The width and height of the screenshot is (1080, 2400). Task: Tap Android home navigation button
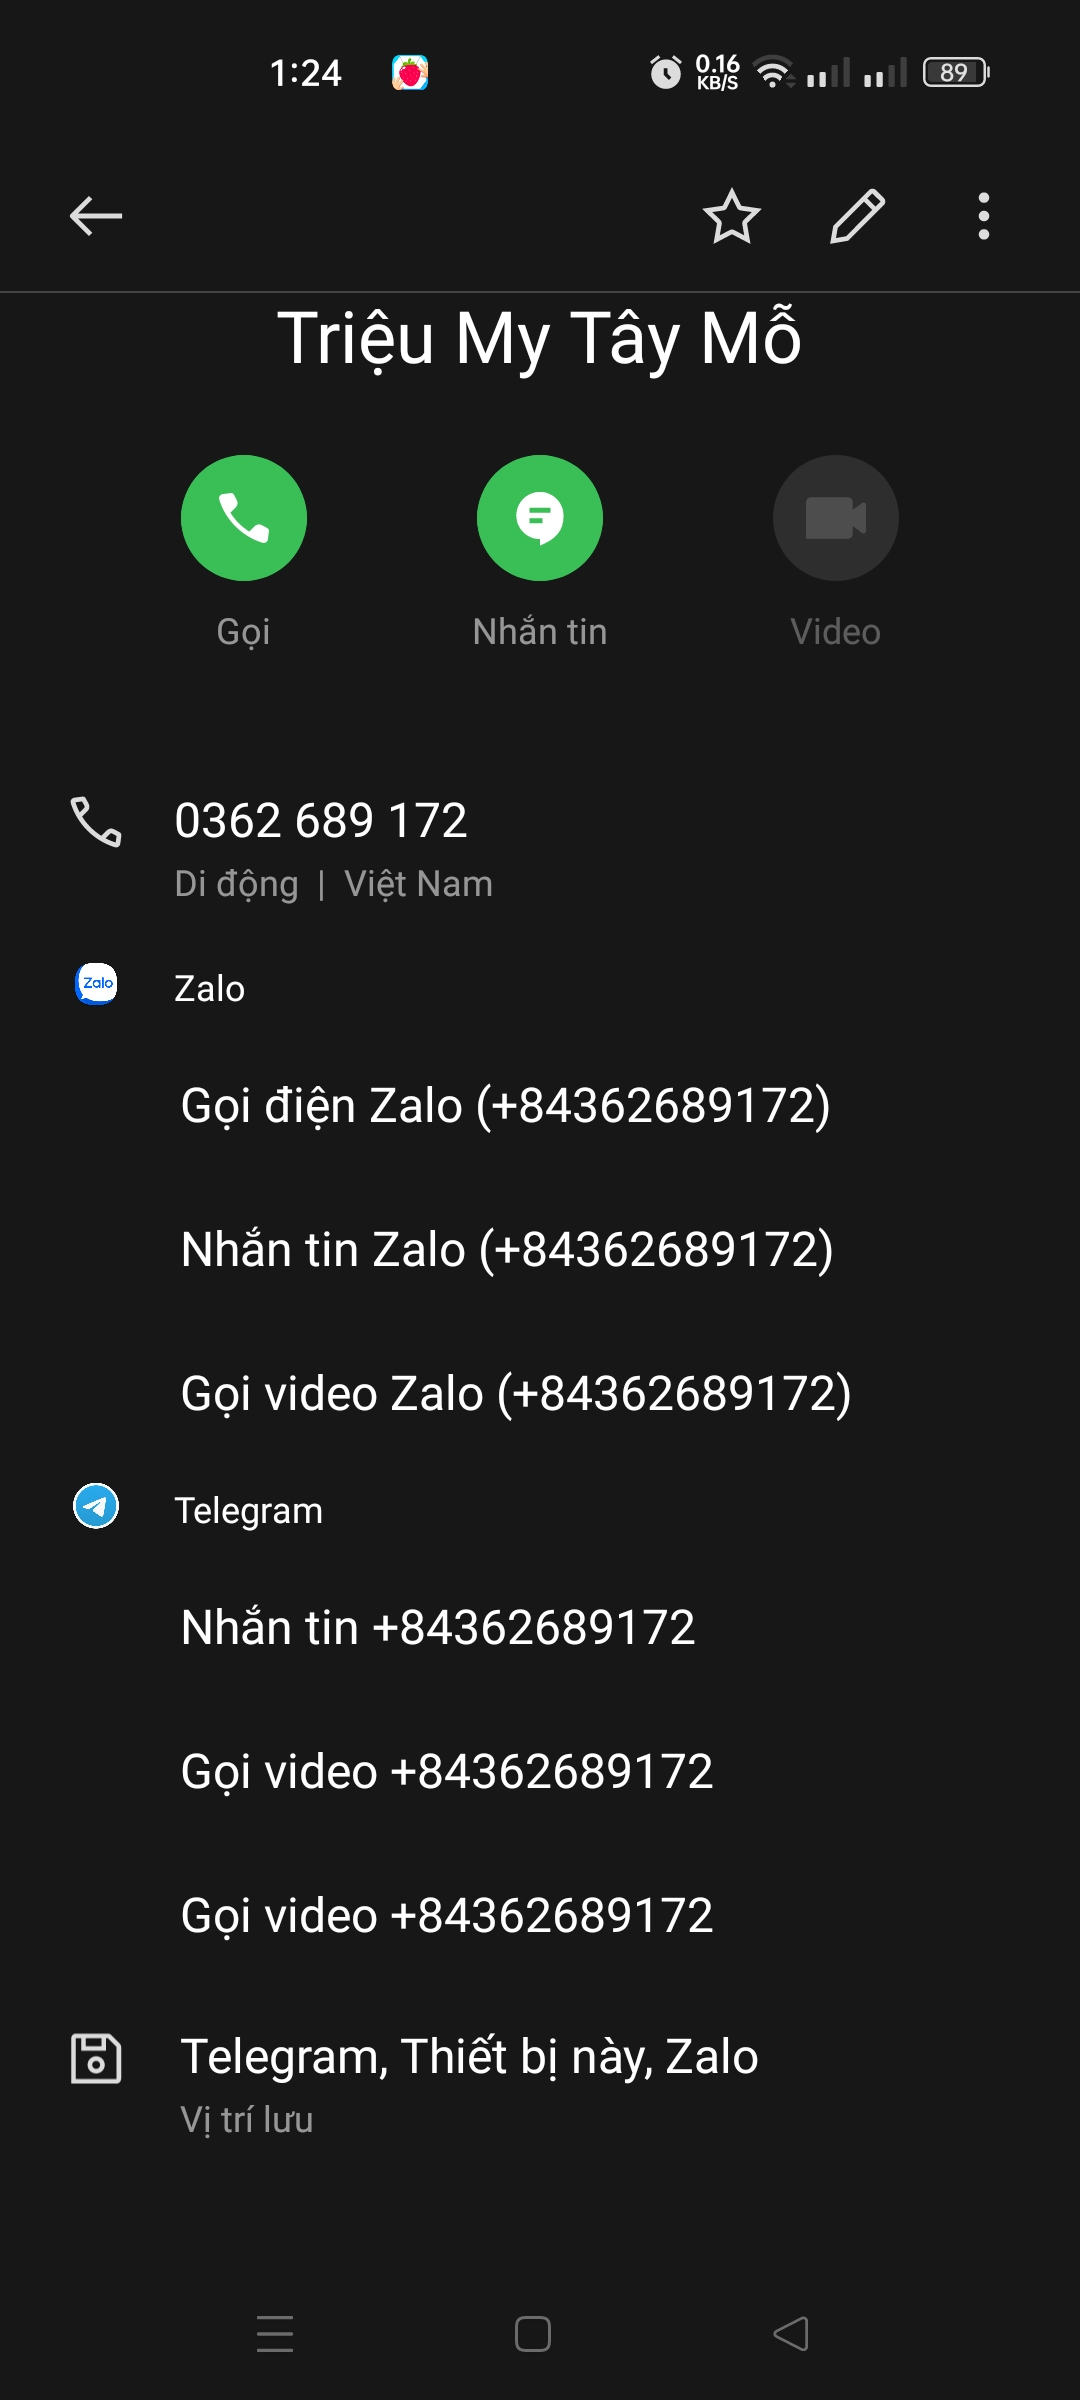pyautogui.click(x=533, y=2334)
